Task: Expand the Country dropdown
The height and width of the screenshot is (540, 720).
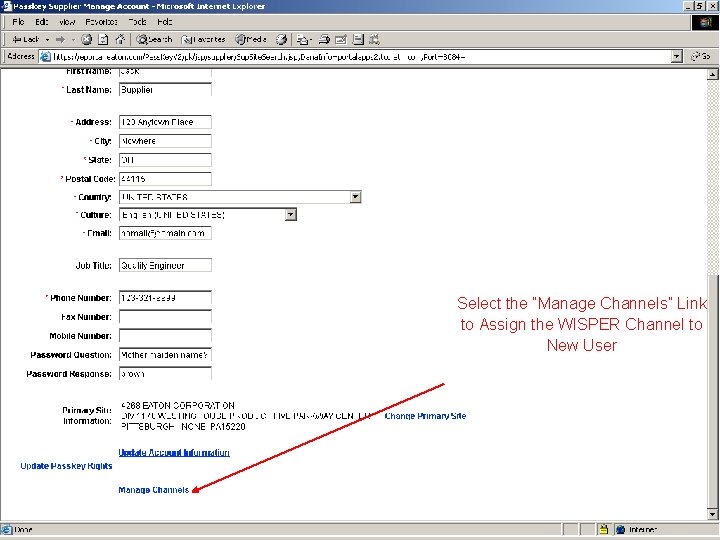Action: click(355, 197)
